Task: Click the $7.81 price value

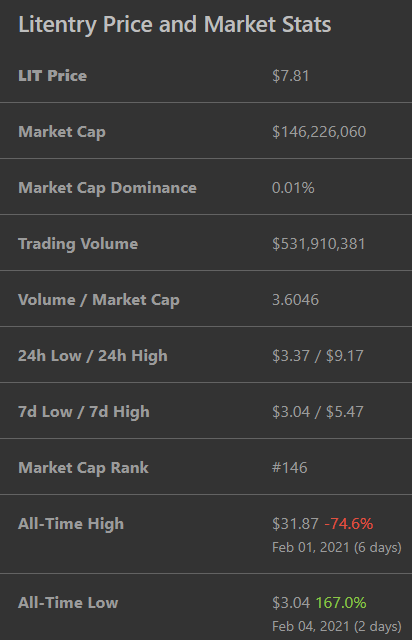Action: point(290,76)
